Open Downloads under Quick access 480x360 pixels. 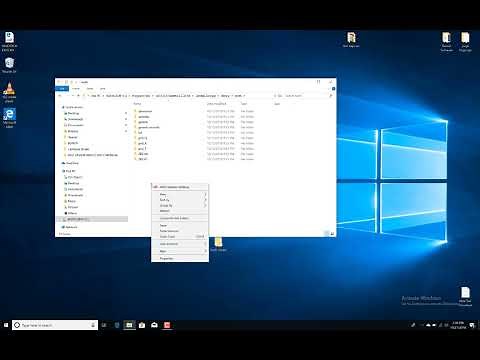(74, 119)
